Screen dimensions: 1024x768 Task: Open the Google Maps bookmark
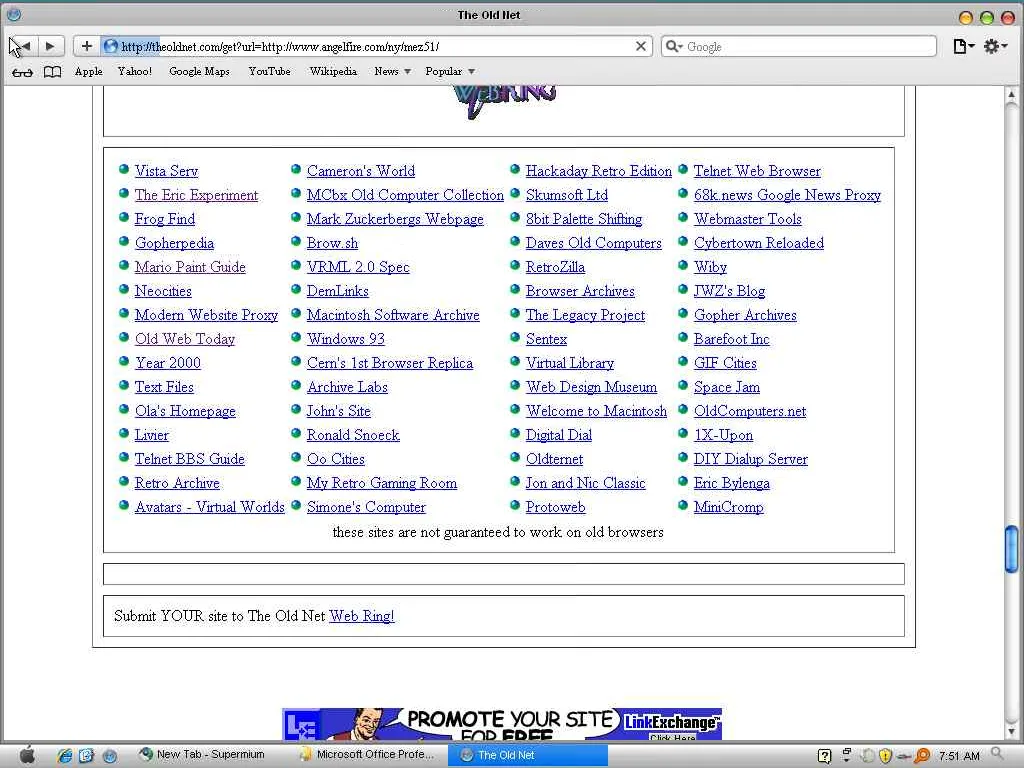tap(199, 71)
